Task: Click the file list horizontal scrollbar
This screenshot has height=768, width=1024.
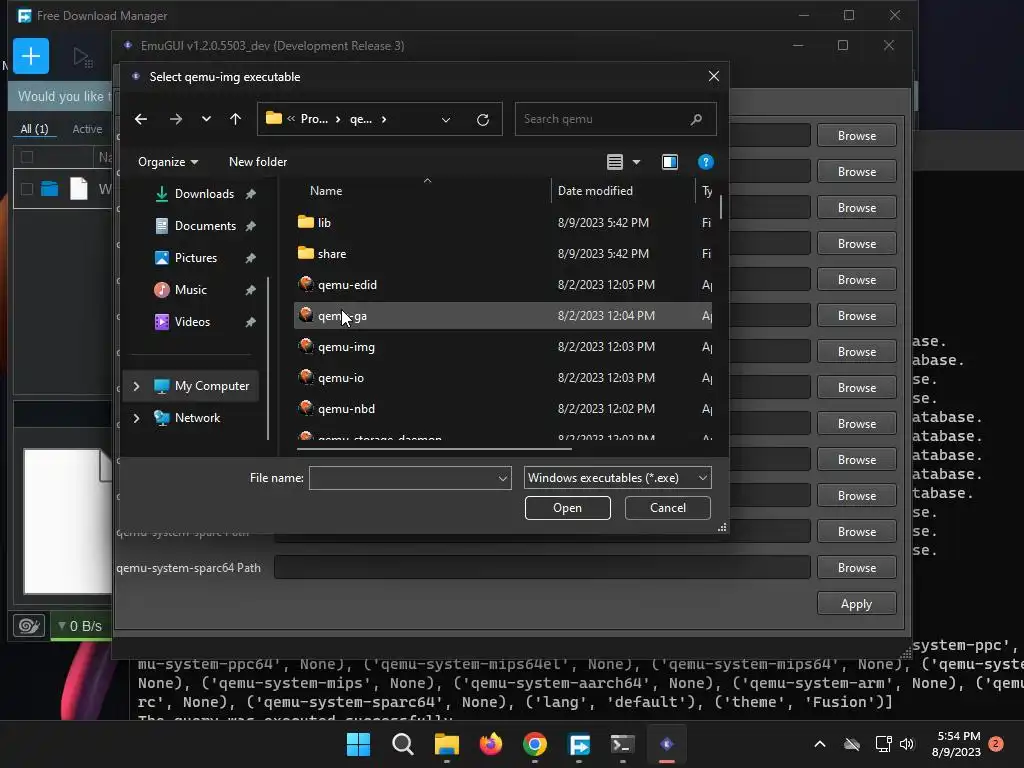Action: (x=434, y=449)
